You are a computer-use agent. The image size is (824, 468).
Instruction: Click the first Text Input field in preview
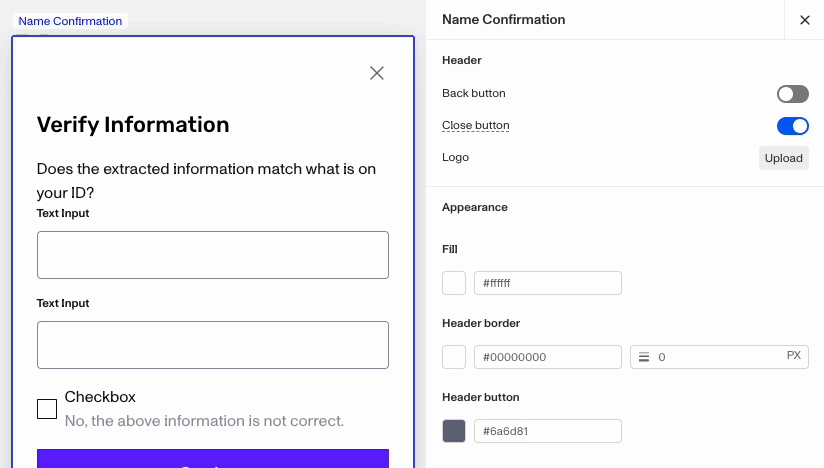pyautogui.click(x=213, y=255)
